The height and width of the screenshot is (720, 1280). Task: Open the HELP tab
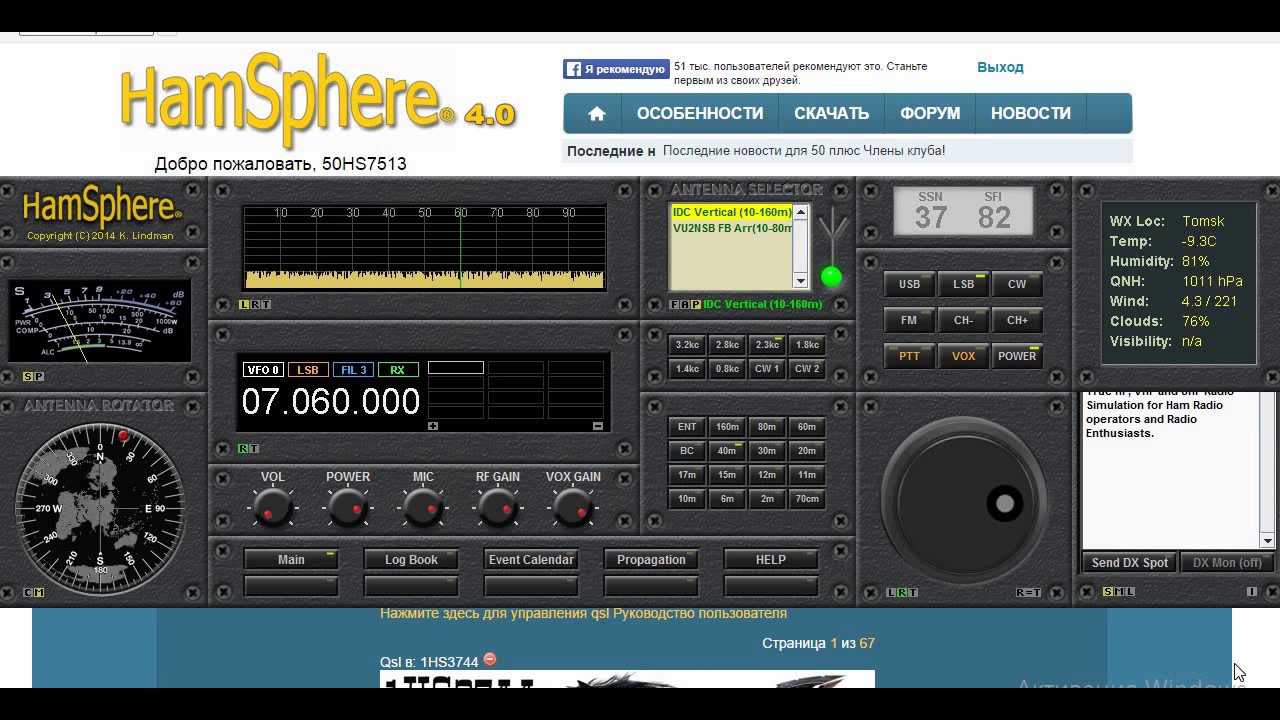(x=771, y=560)
